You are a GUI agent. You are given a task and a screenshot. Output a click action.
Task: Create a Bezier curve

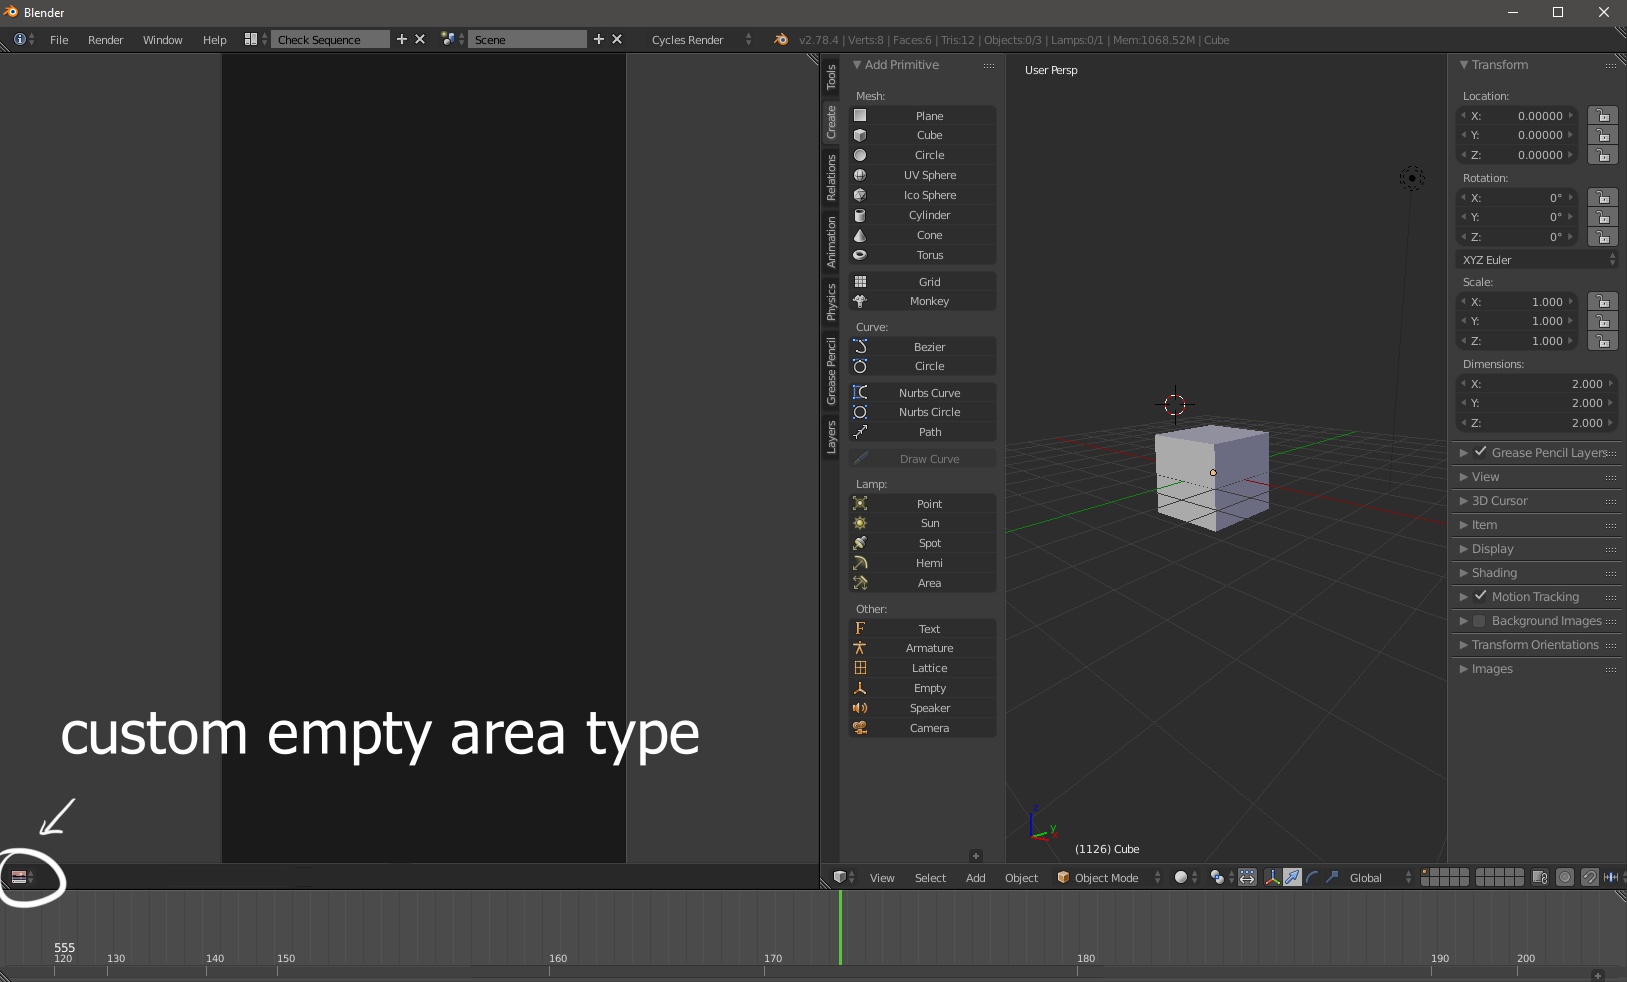tap(922, 347)
